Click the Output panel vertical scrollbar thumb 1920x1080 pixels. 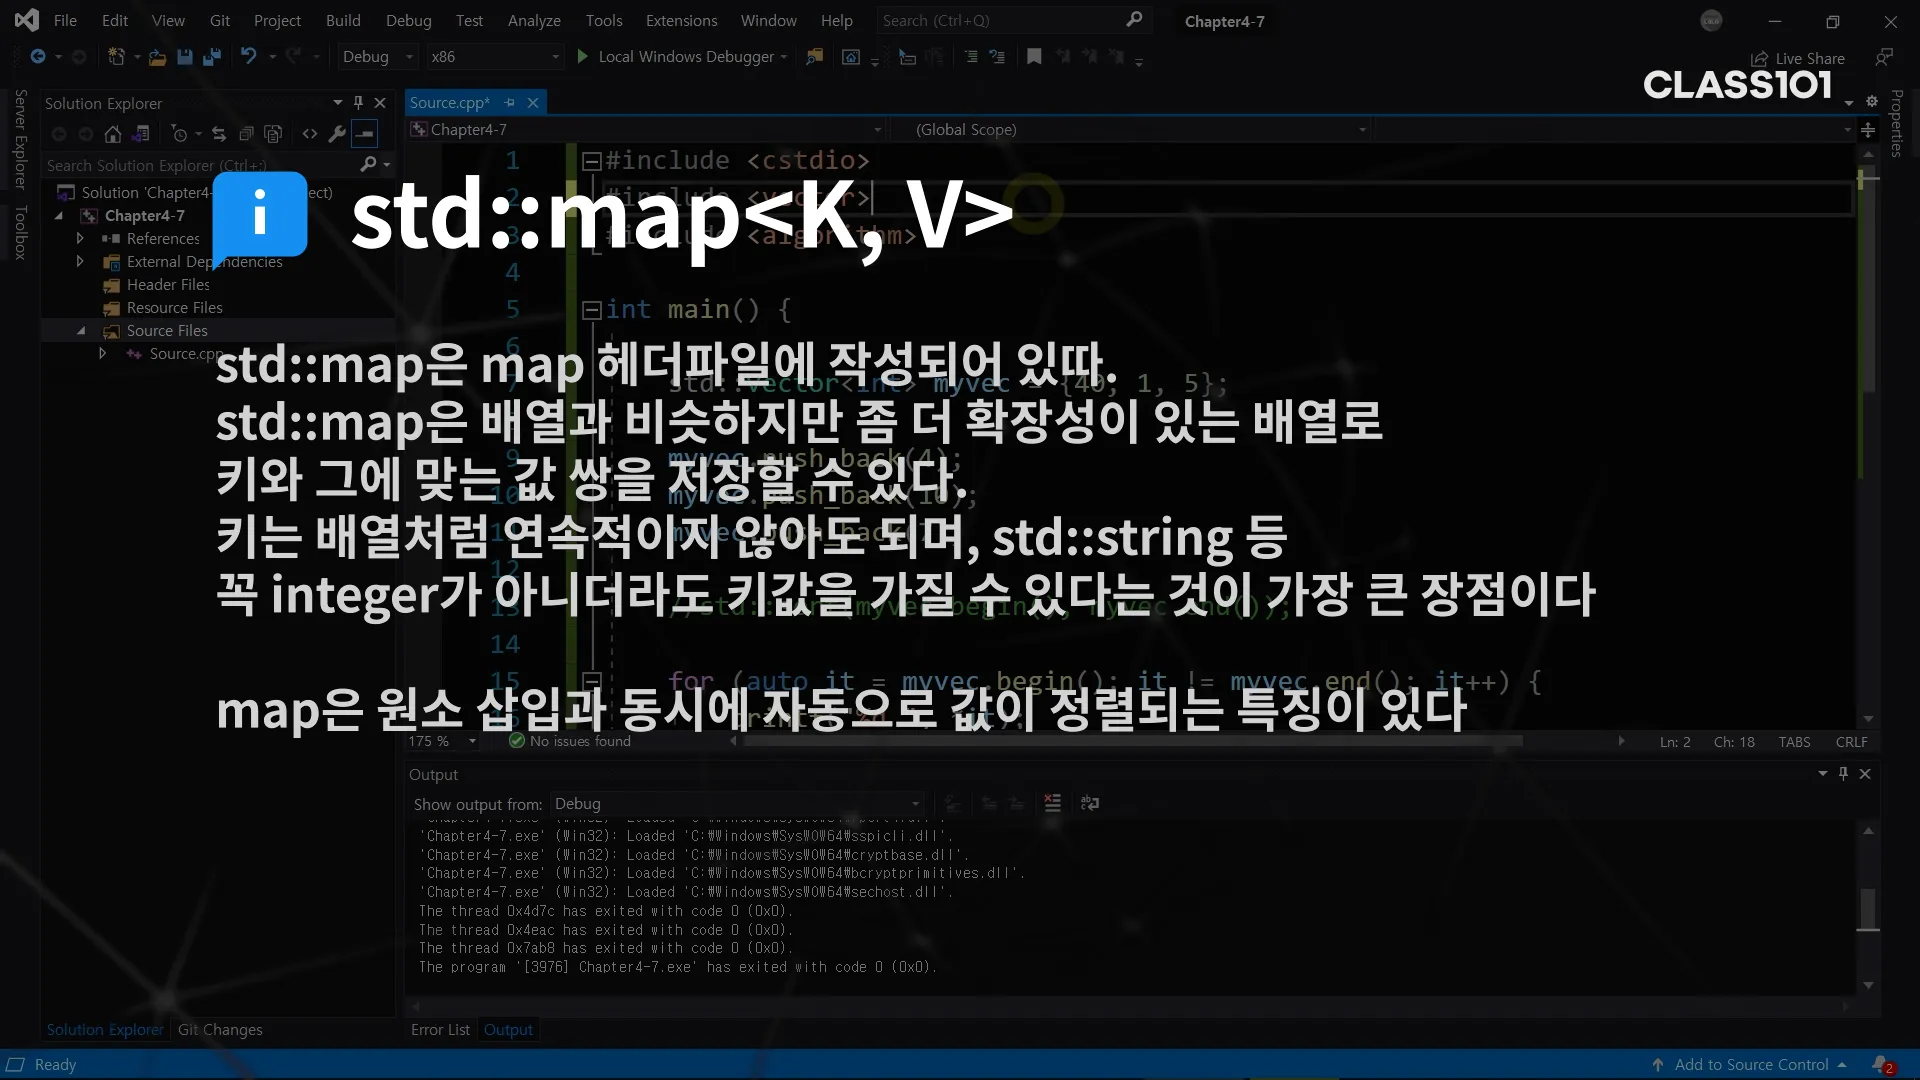(x=1867, y=908)
